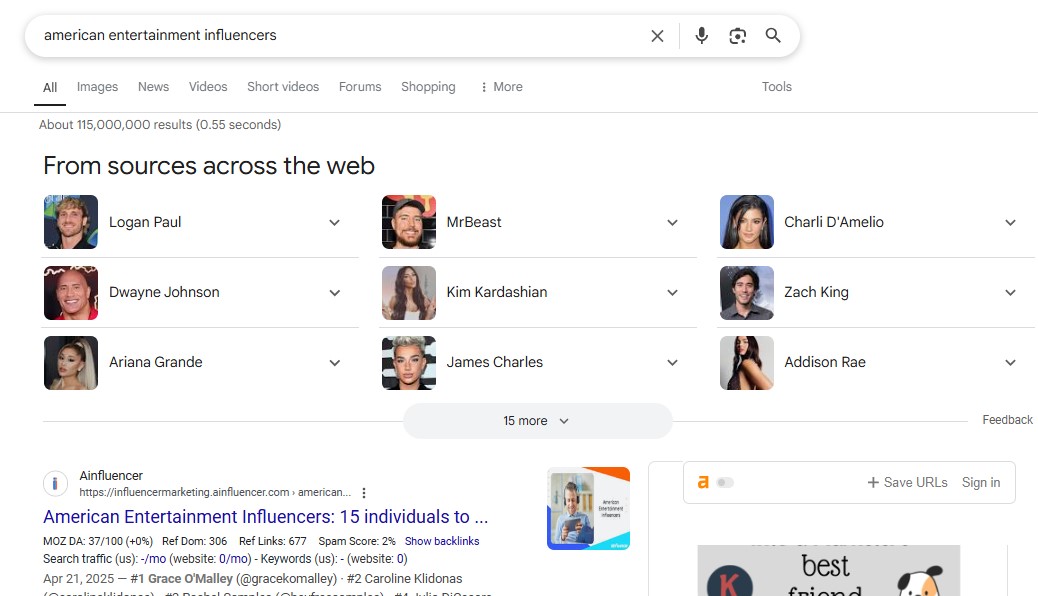Show 15 more influencers
This screenshot has height=596, width=1038.
pyautogui.click(x=538, y=421)
